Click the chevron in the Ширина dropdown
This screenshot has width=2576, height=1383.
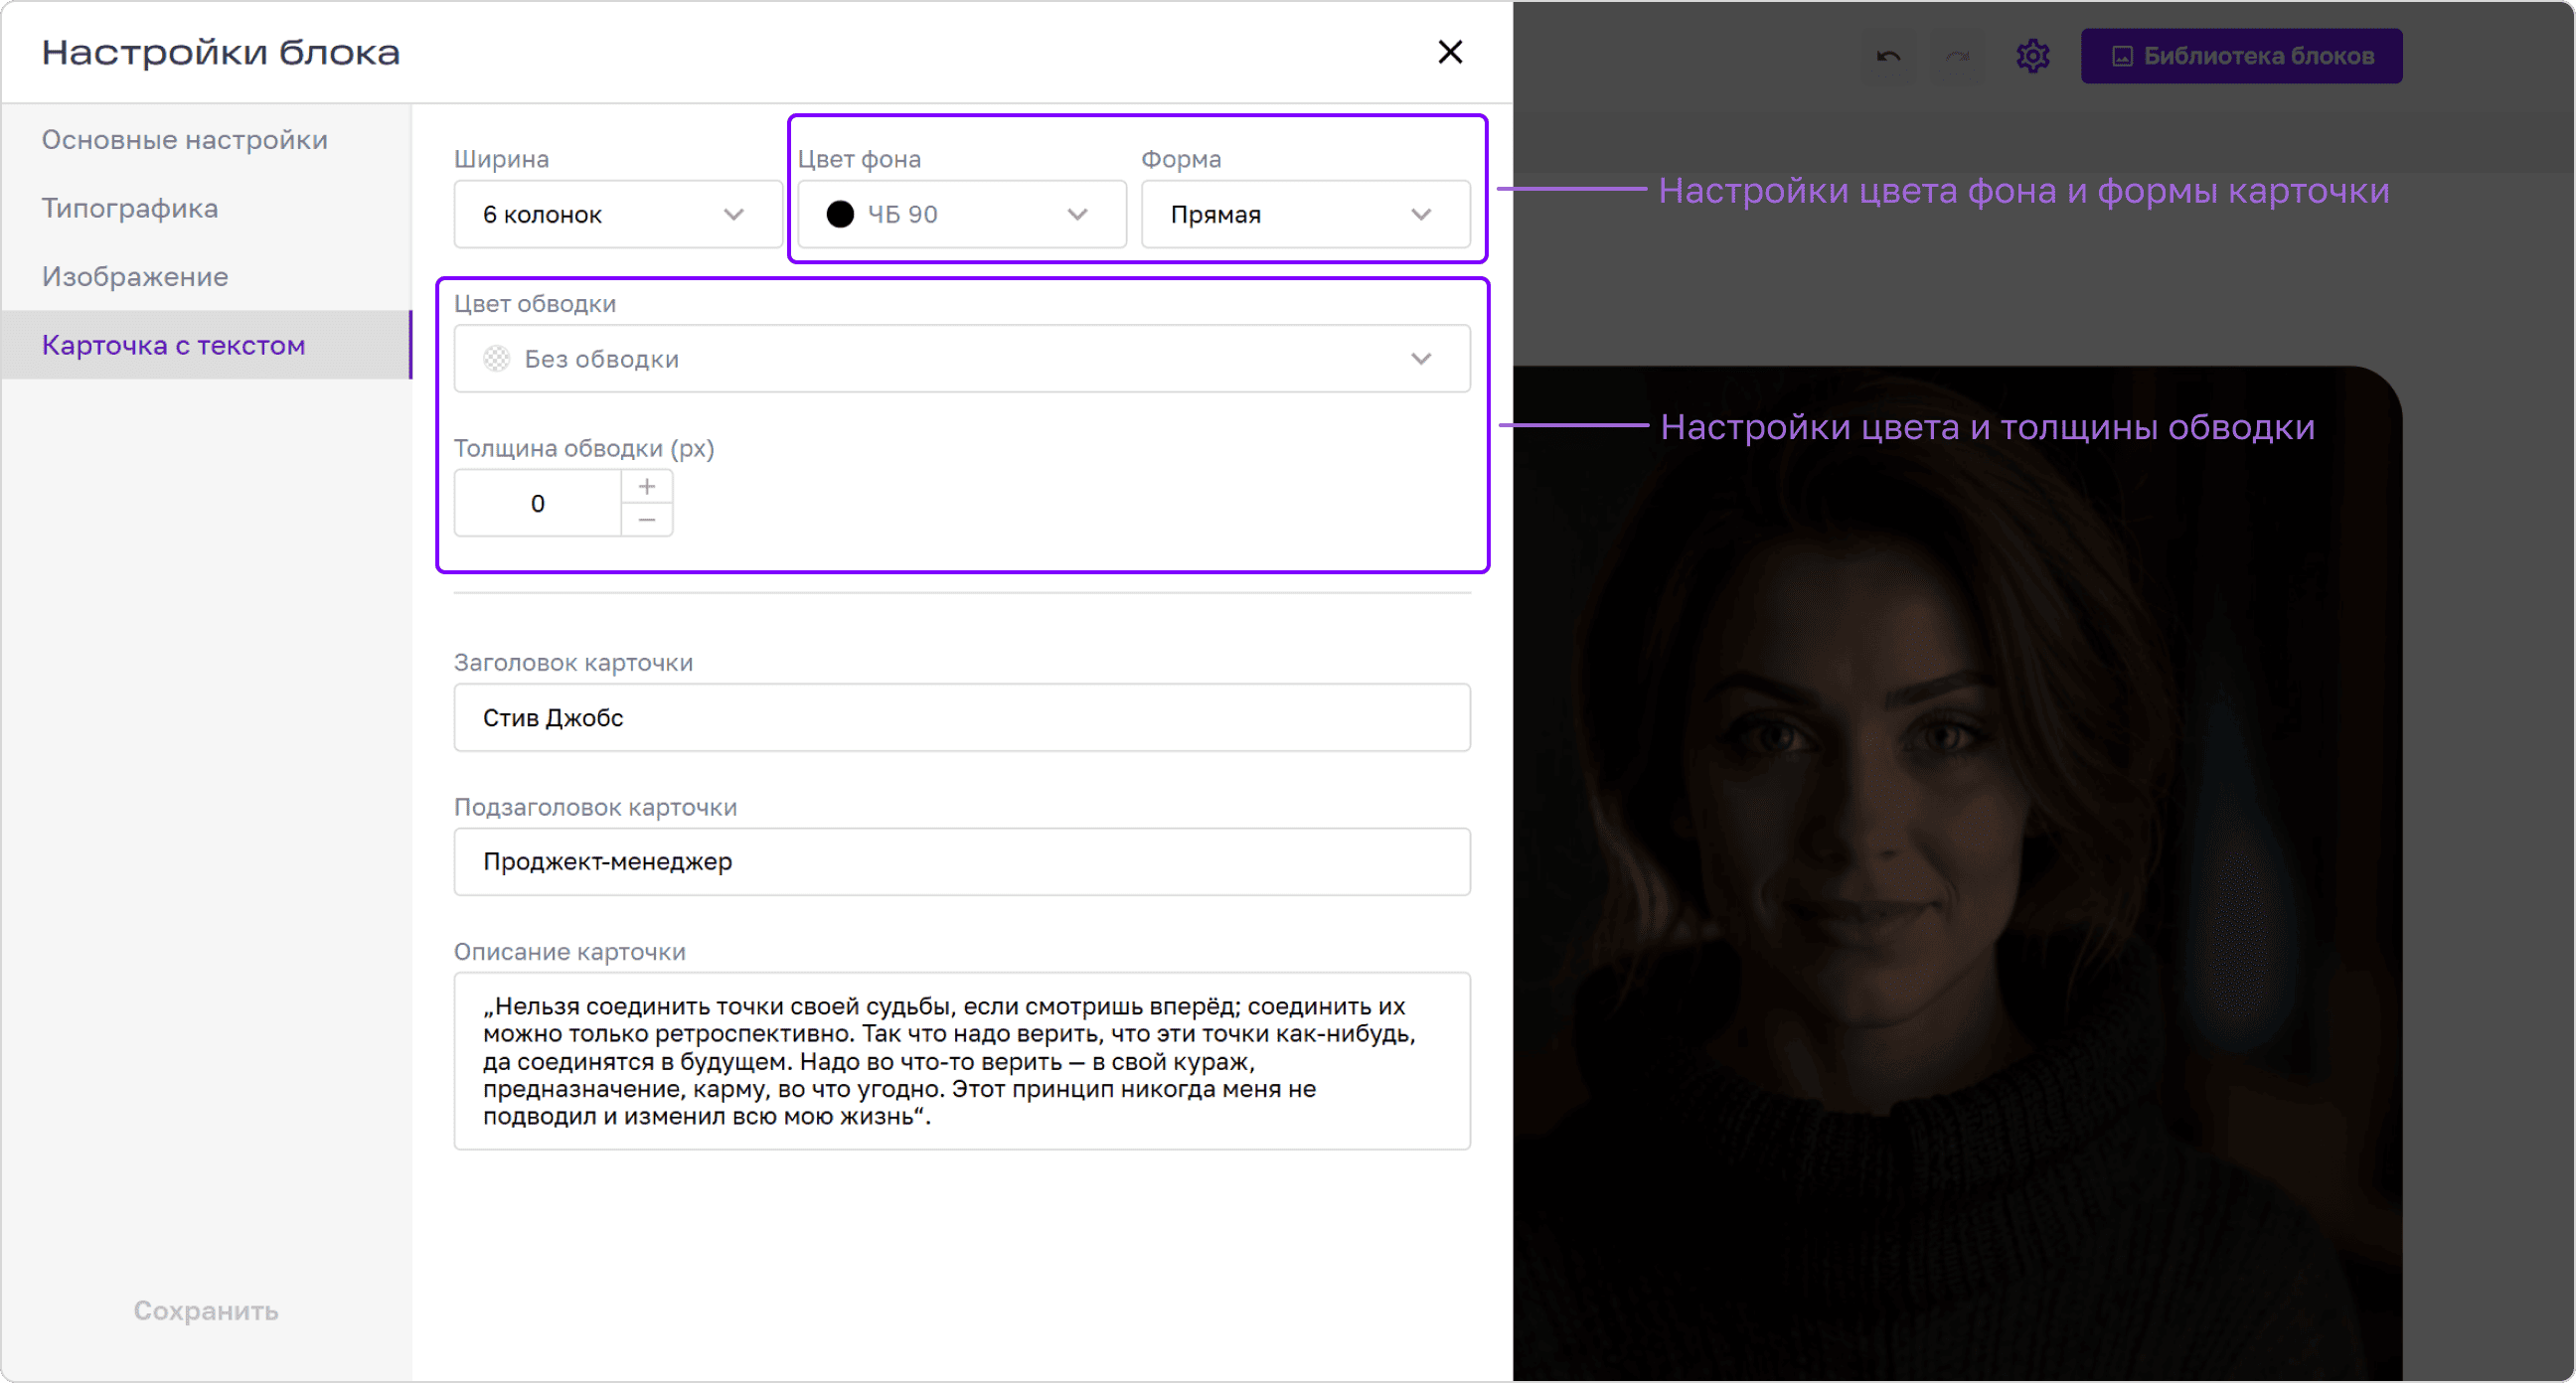[x=734, y=215]
